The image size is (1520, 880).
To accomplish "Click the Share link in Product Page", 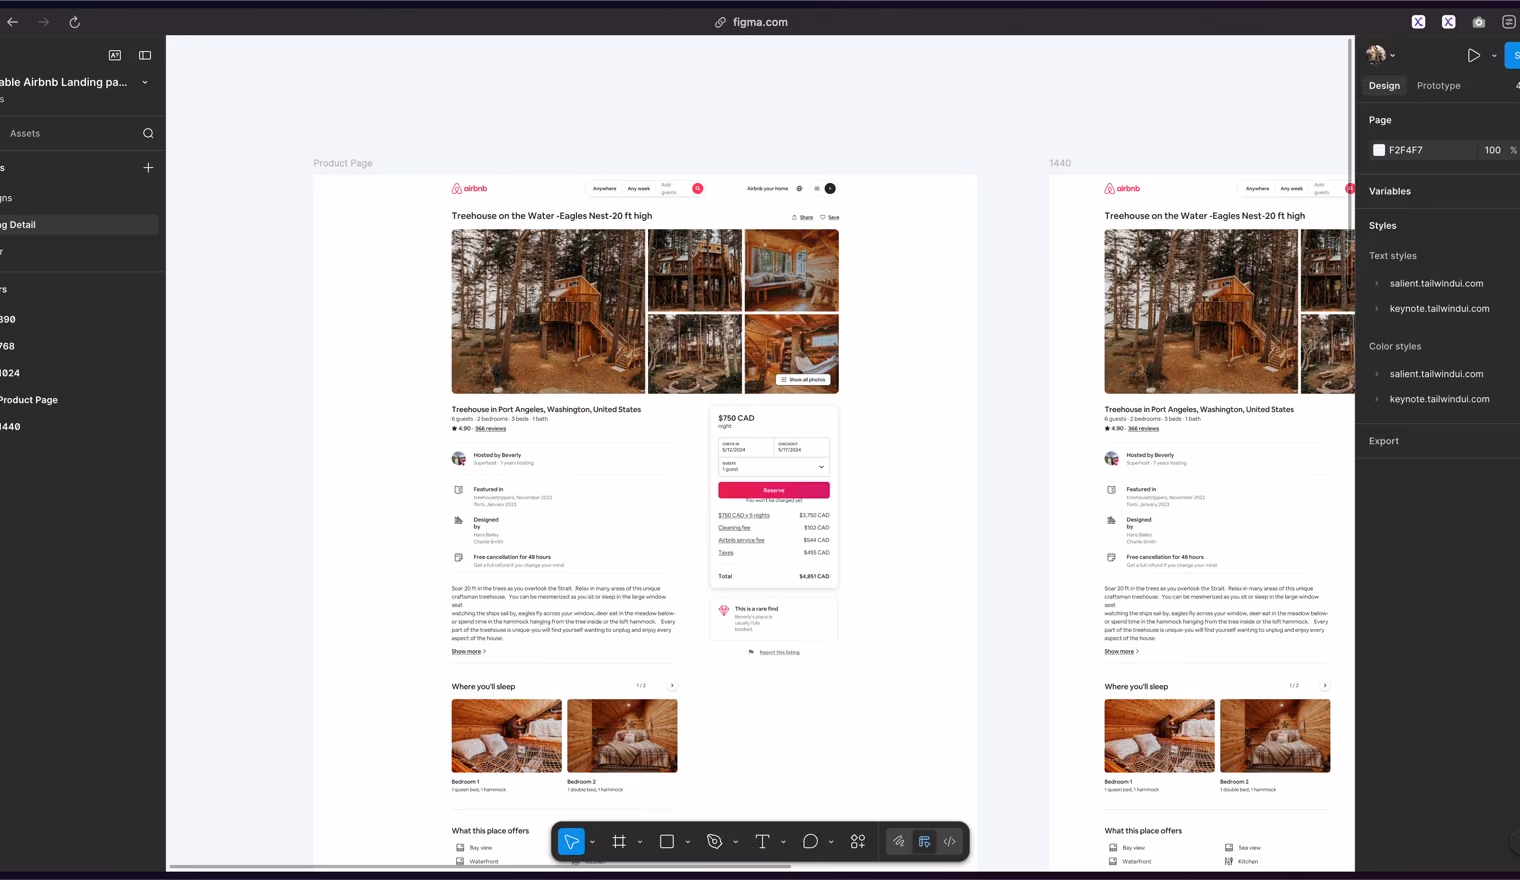I will (803, 217).
